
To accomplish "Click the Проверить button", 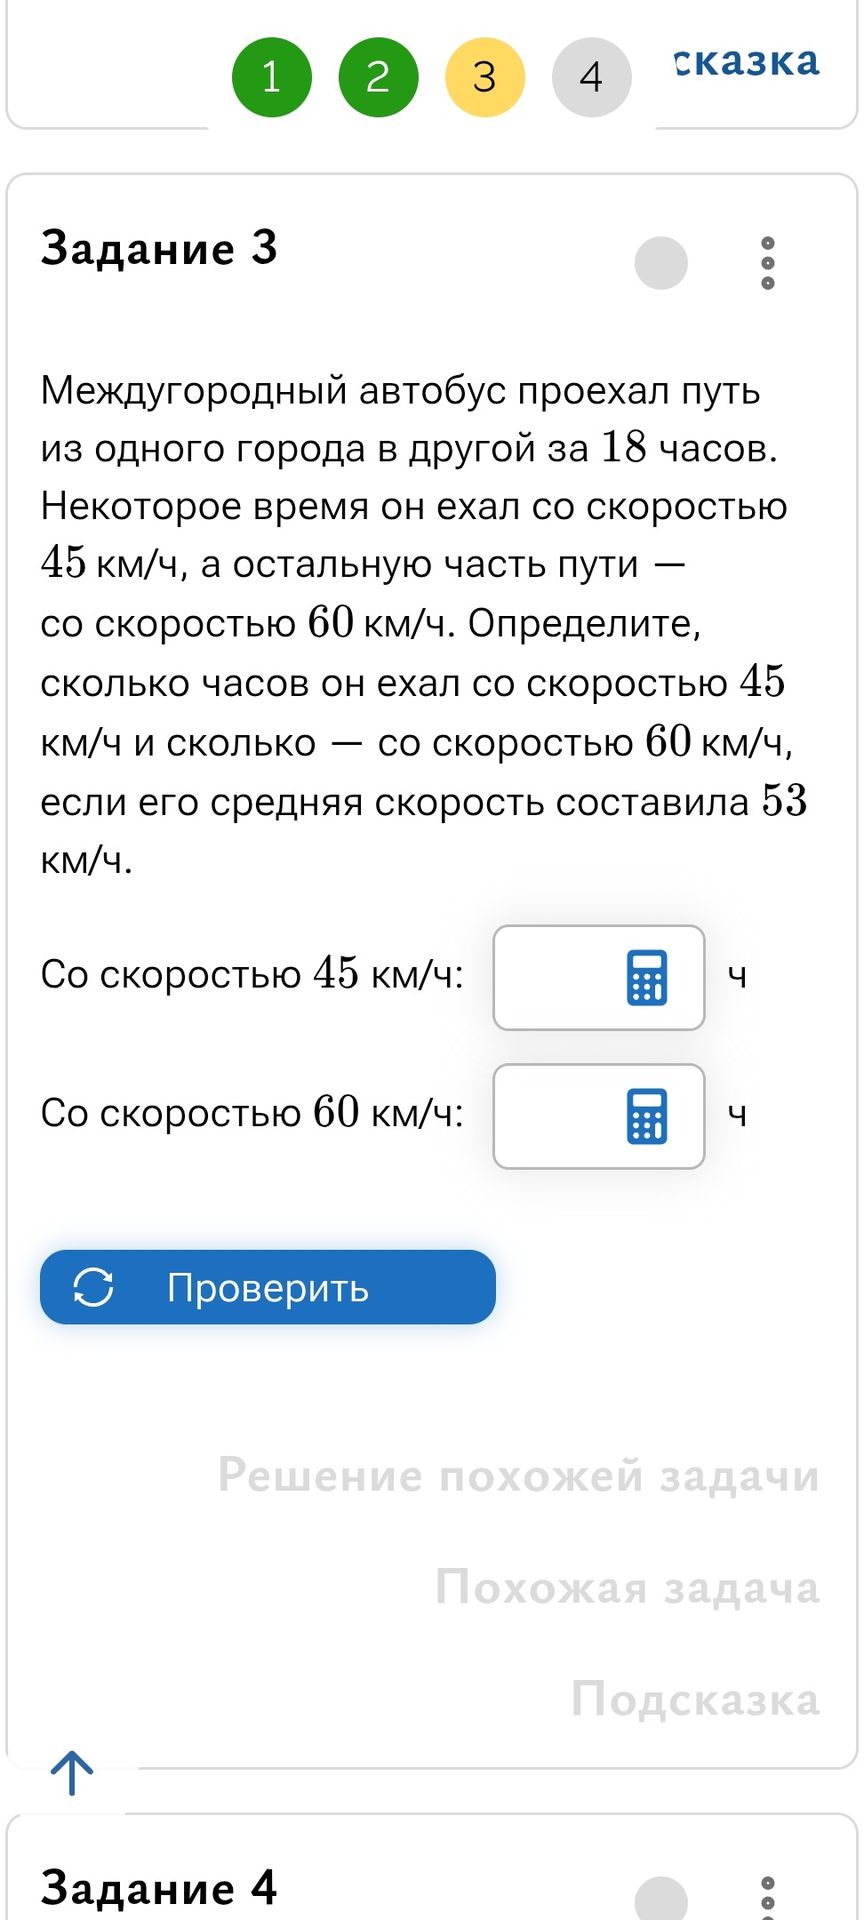I will click(268, 1287).
